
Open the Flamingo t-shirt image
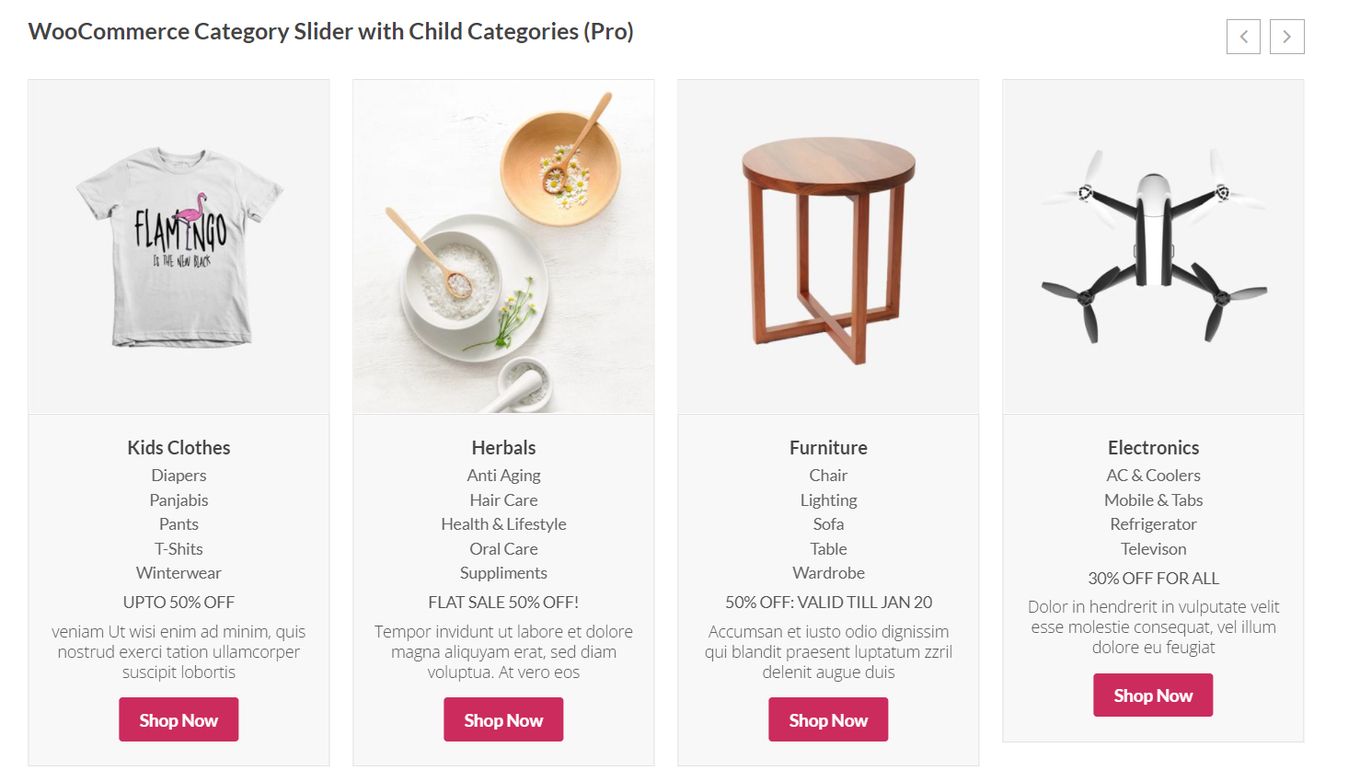coord(179,247)
